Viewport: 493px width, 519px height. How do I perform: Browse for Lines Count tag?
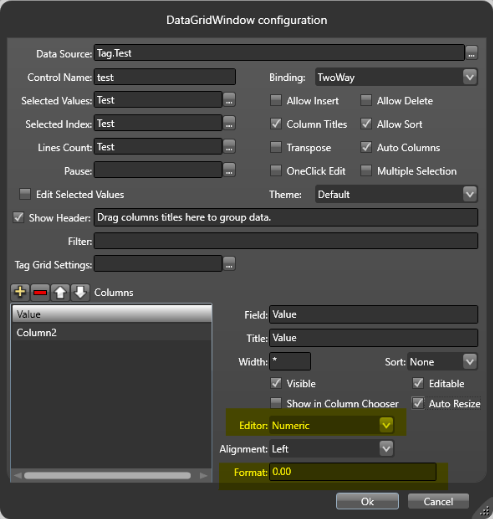(229, 147)
